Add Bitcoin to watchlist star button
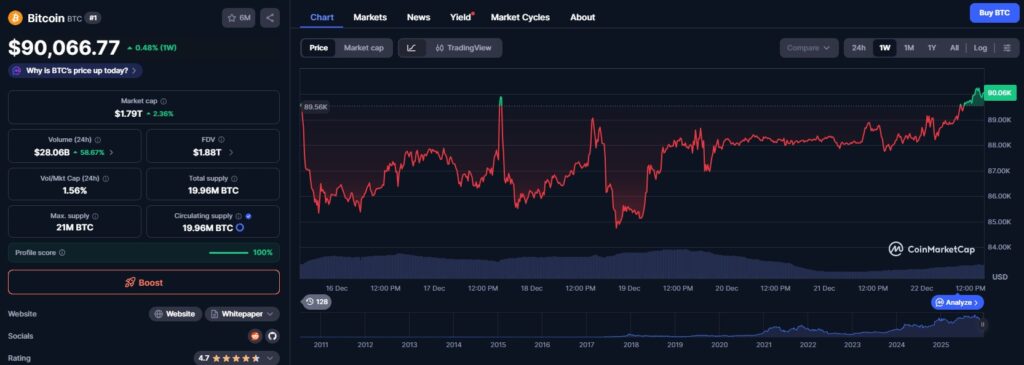The width and height of the screenshot is (1024, 365). click(x=238, y=18)
